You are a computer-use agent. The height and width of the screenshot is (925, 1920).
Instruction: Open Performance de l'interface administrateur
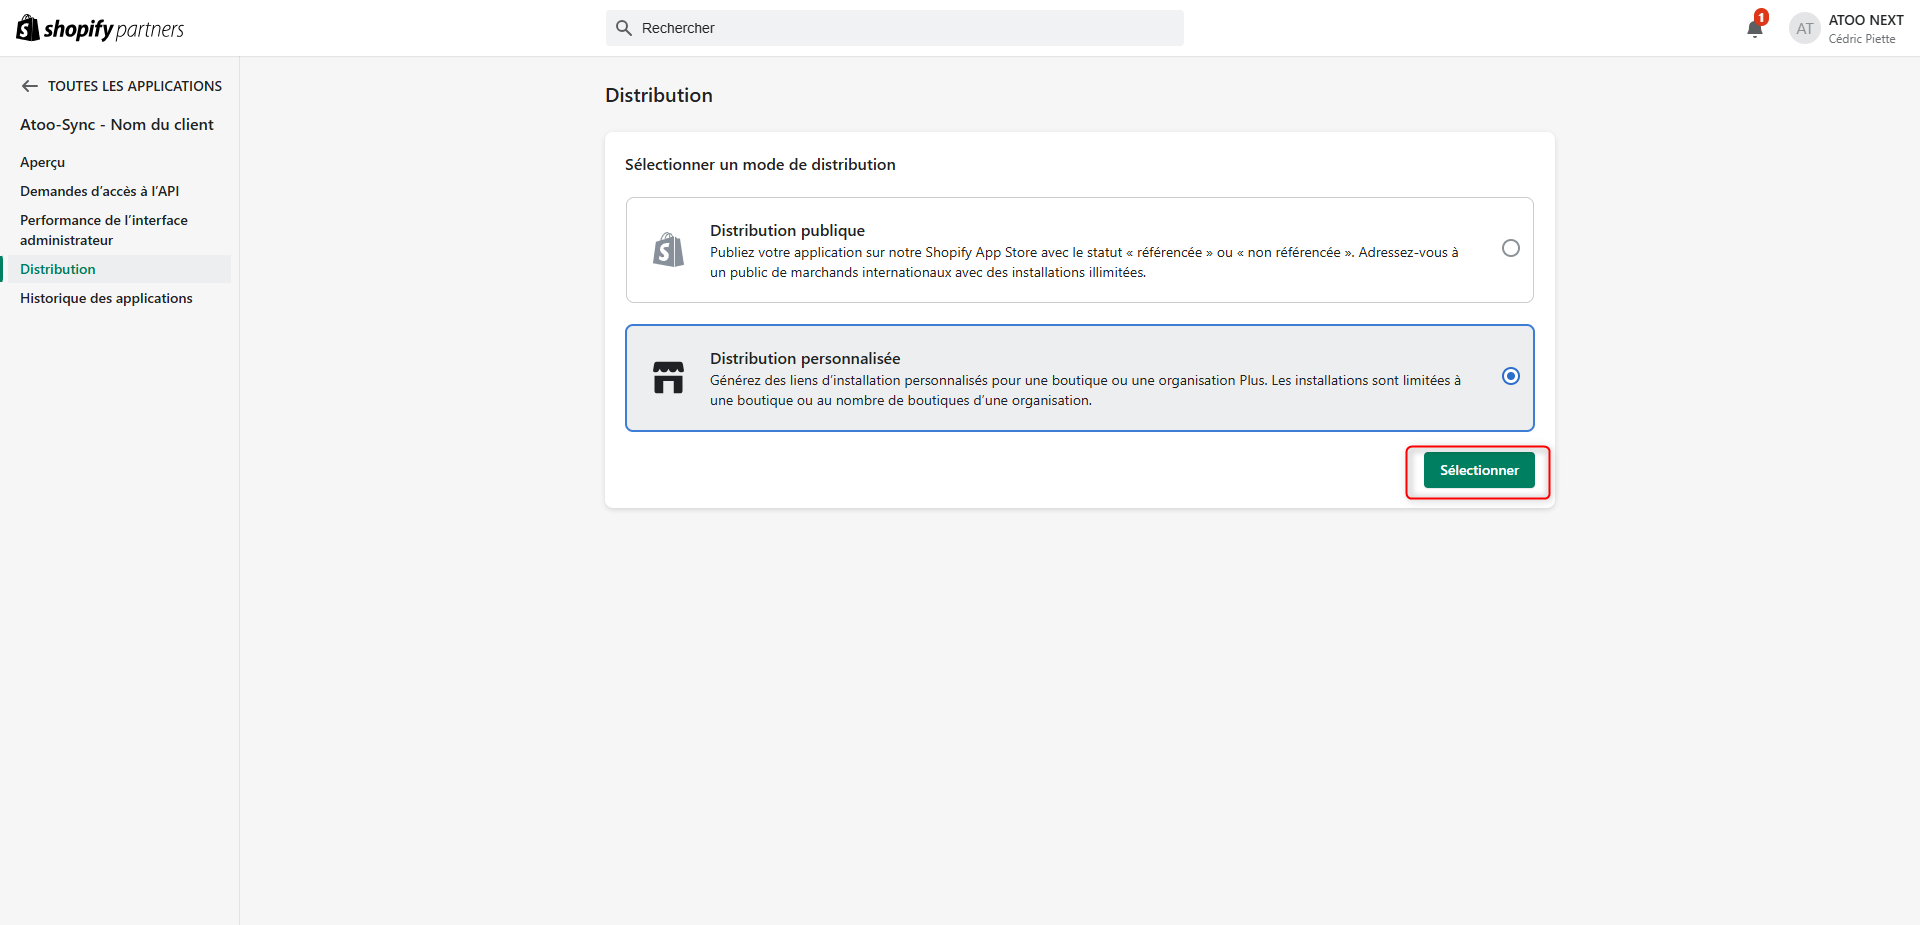[x=104, y=230]
